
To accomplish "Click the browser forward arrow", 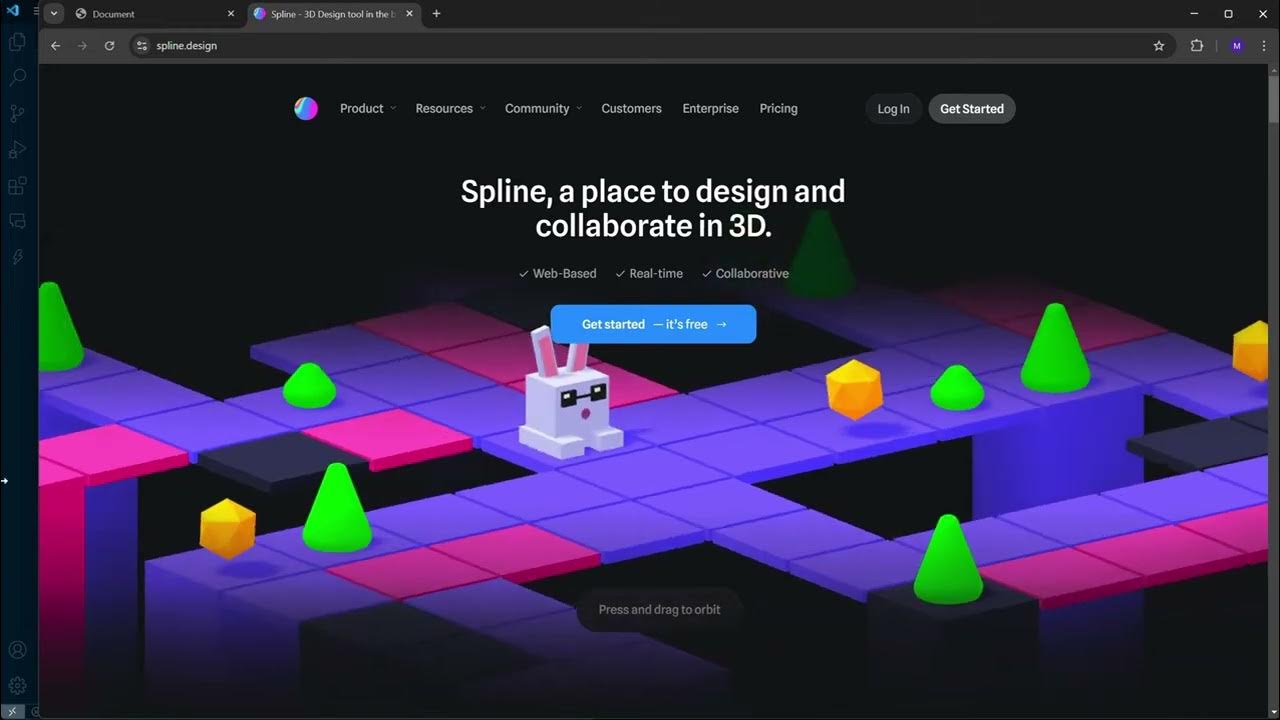I will (82, 46).
